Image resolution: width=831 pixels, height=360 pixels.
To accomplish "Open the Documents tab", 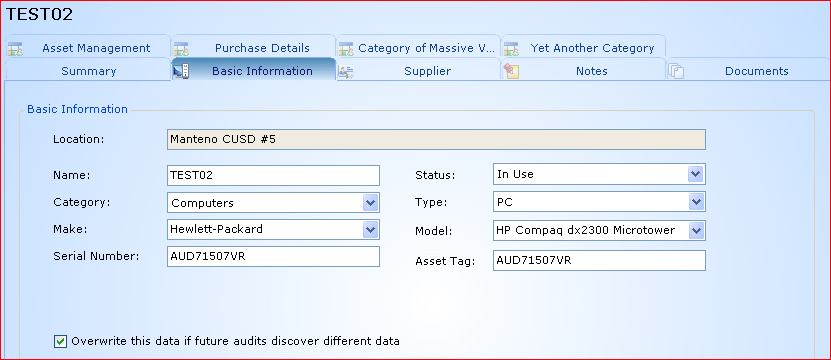I will pos(748,71).
